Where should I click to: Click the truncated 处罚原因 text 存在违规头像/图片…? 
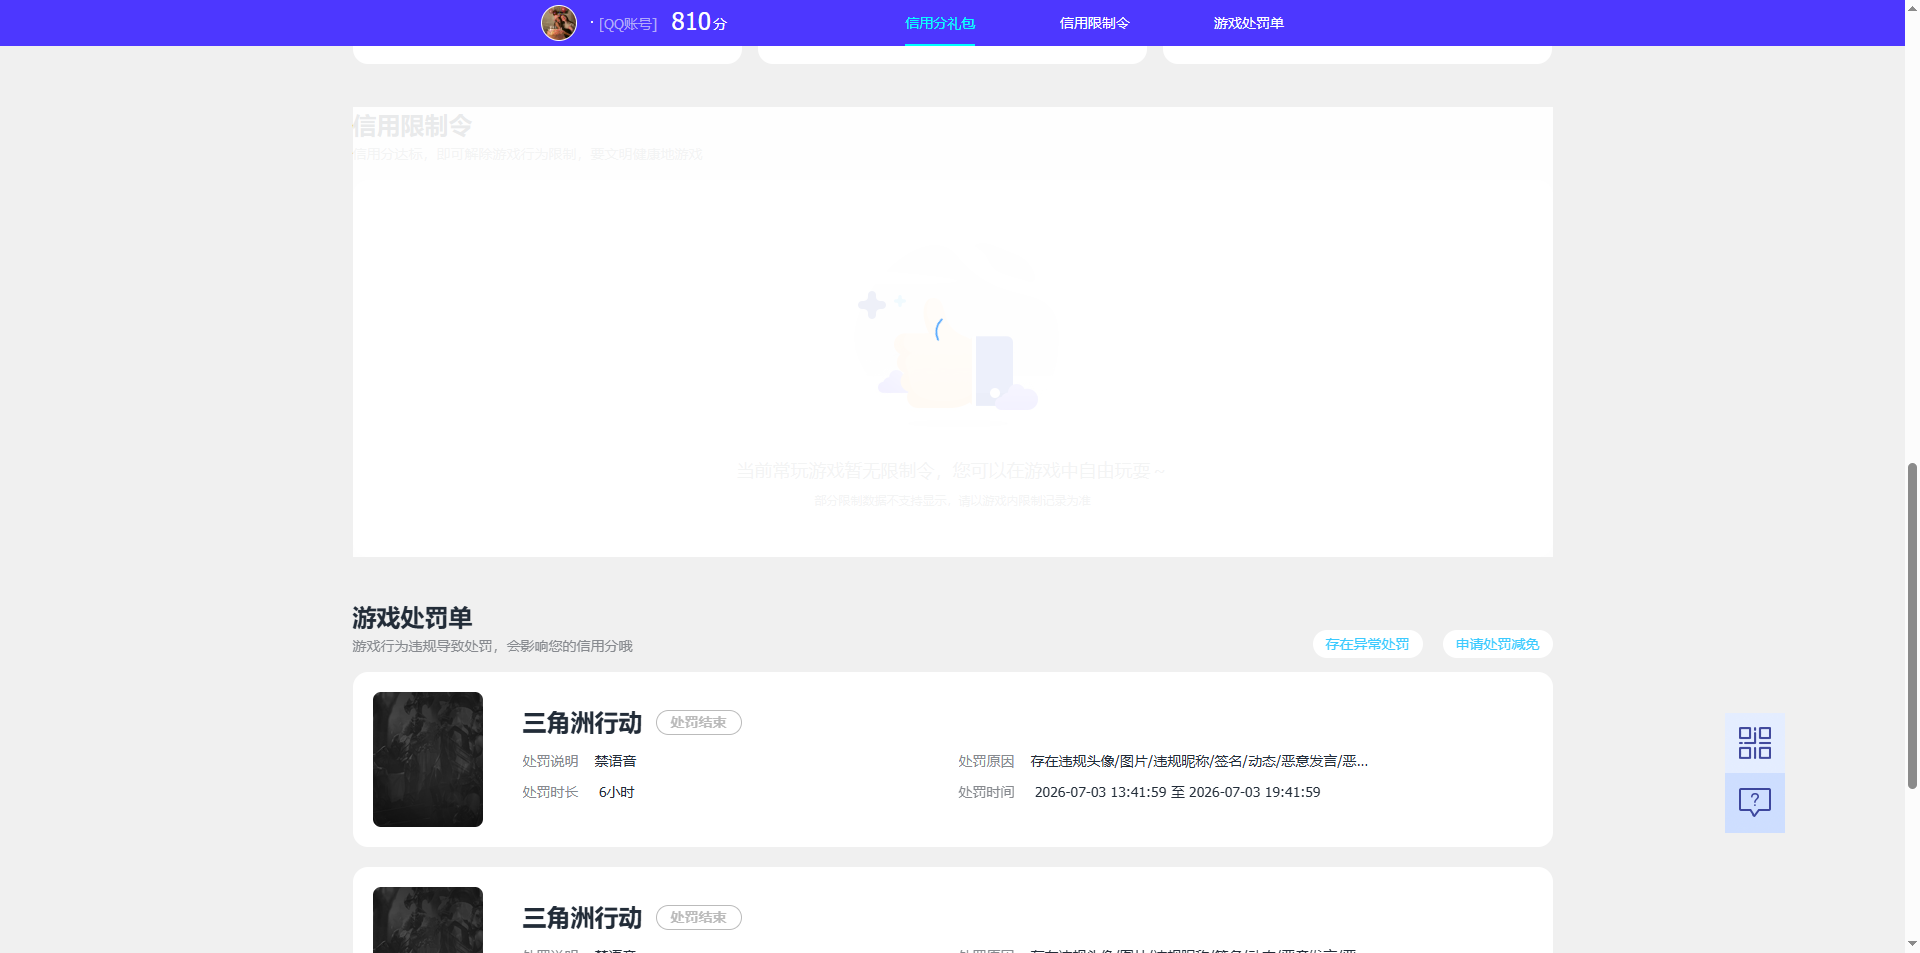[1199, 761]
